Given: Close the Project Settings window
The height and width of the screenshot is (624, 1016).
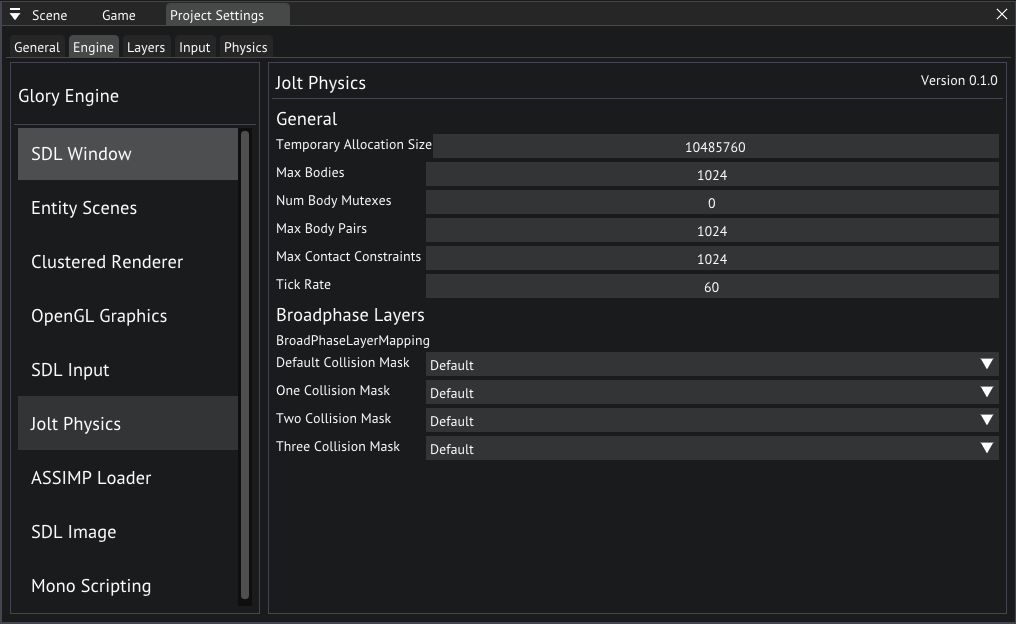Looking at the screenshot, I should click(1002, 15).
